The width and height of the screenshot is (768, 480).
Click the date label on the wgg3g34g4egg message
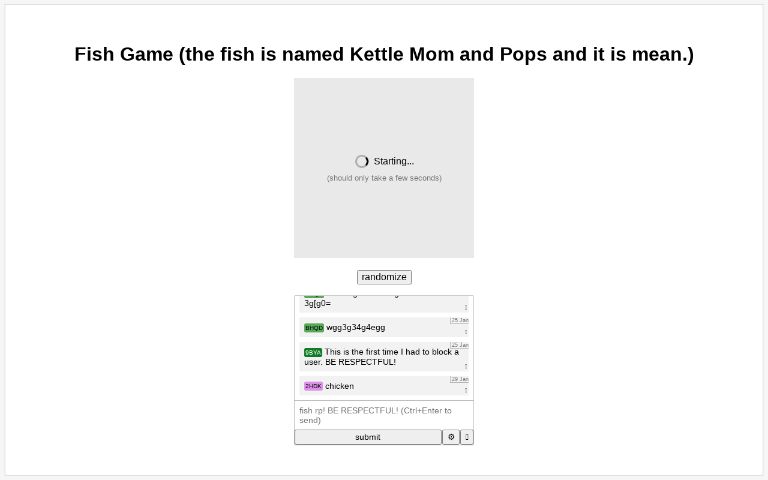459,320
